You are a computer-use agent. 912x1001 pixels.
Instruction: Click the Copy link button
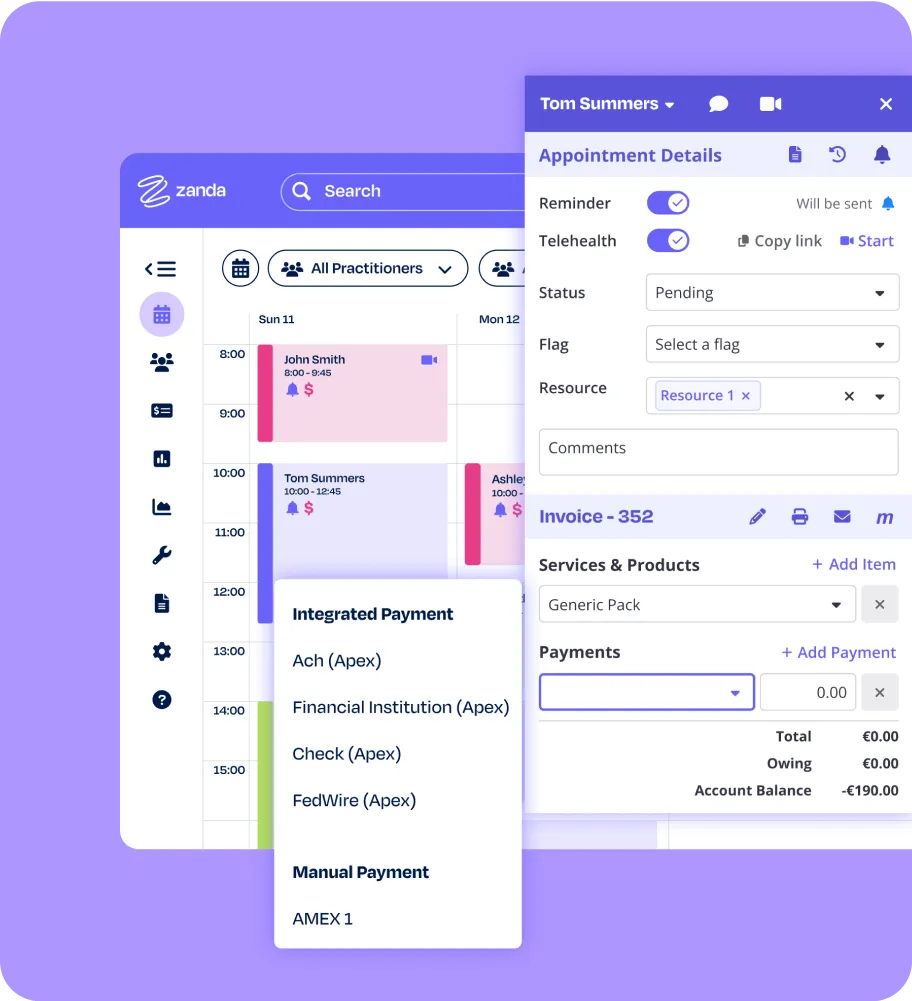pyautogui.click(x=780, y=241)
